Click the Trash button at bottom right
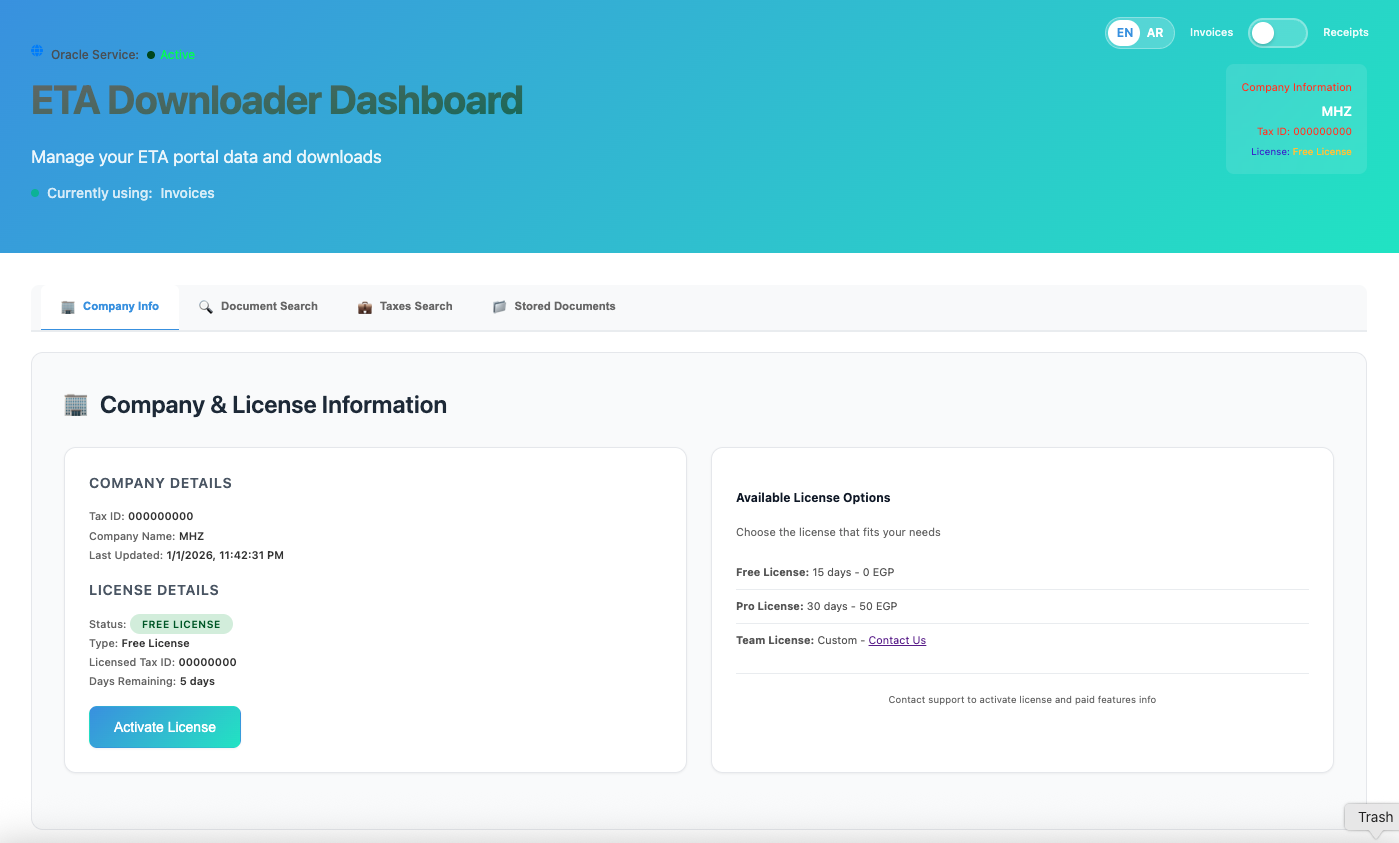 1374,816
